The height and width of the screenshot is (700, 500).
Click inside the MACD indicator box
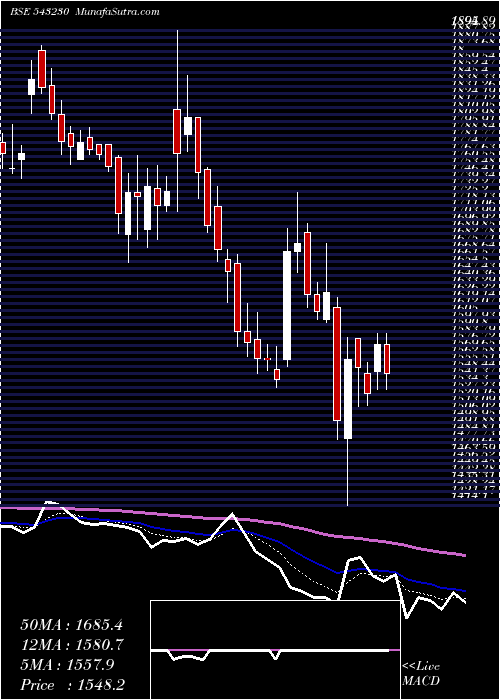275,650
